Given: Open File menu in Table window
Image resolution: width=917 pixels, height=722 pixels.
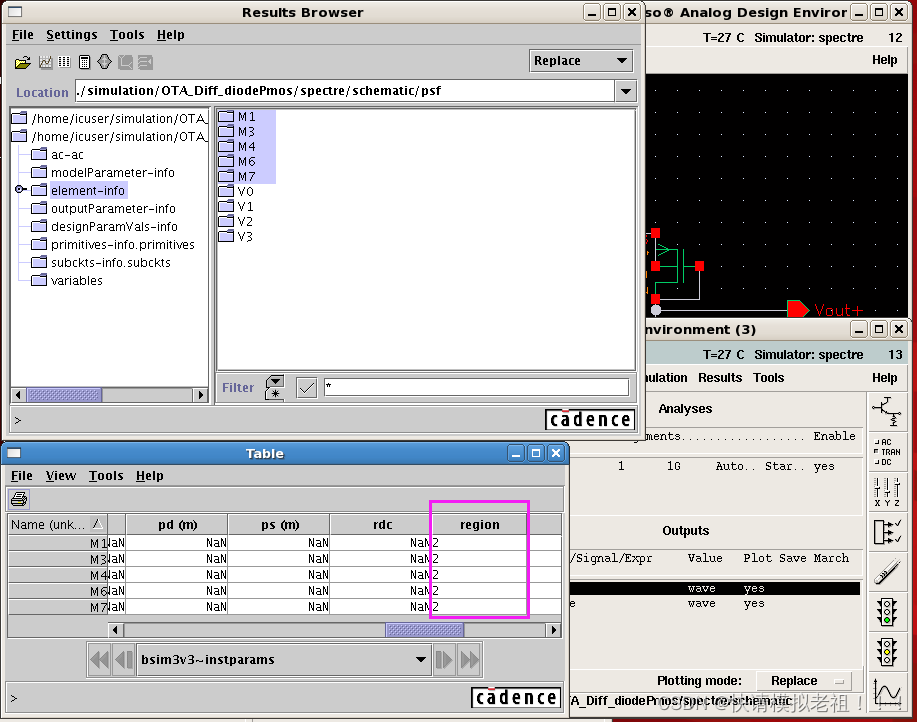Looking at the screenshot, I should coord(22,476).
